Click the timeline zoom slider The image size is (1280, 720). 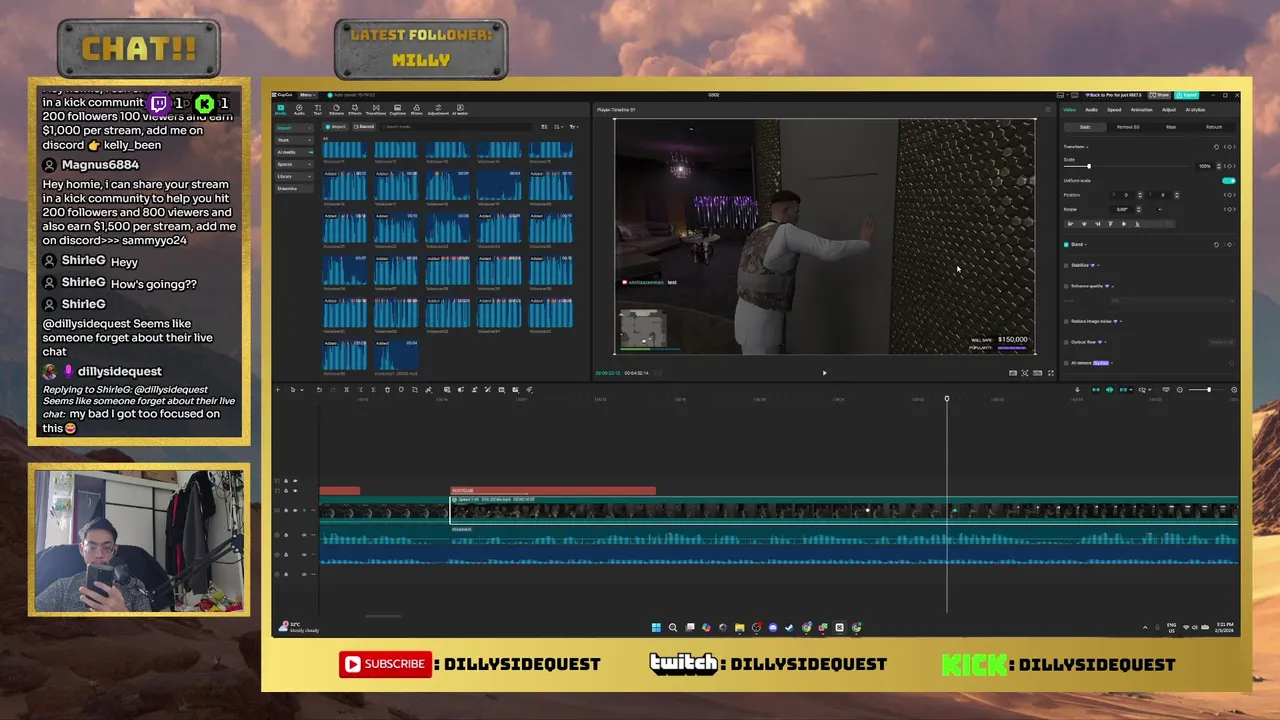tap(1209, 389)
